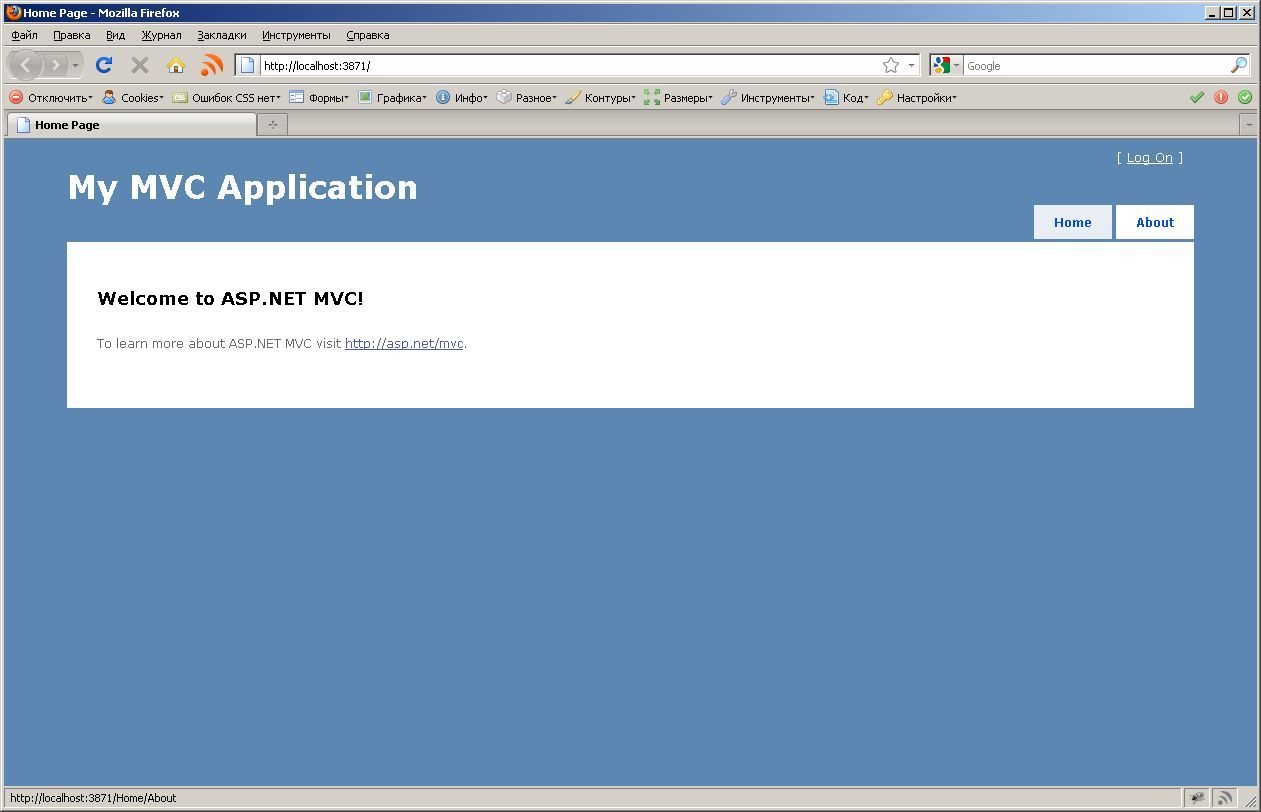This screenshot has height=812, width=1261.
Task: Open the Отключить developer toolbar dropdown
Action: click(x=51, y=98)
